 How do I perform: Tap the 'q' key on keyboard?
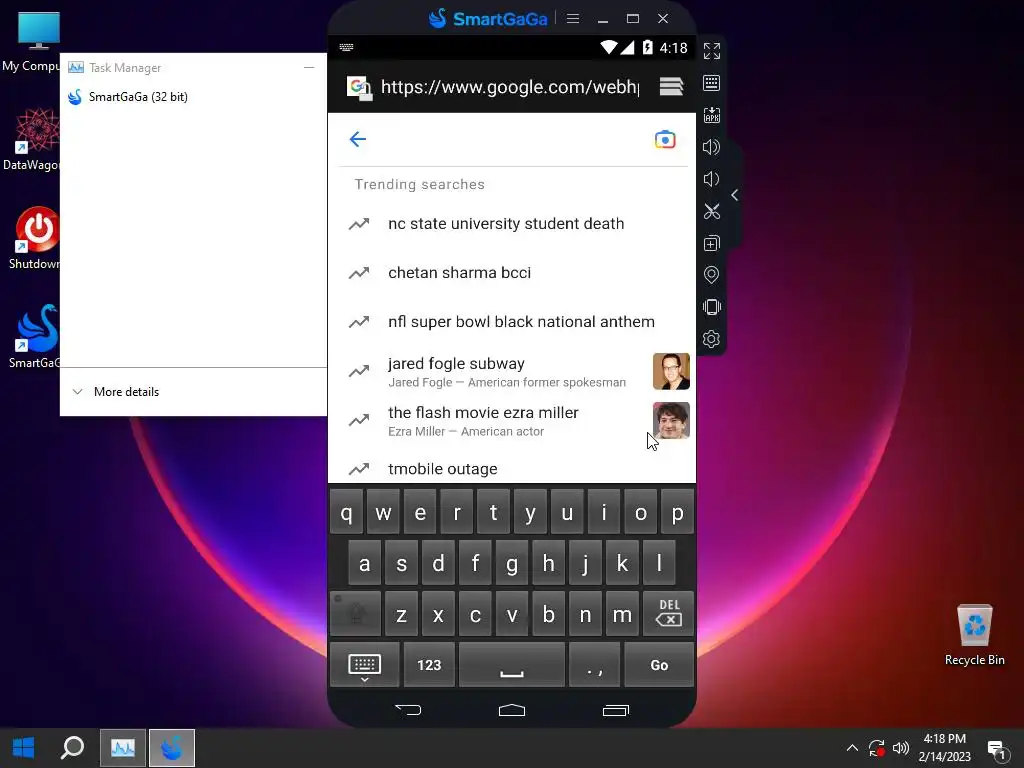(x=347, y=512)
